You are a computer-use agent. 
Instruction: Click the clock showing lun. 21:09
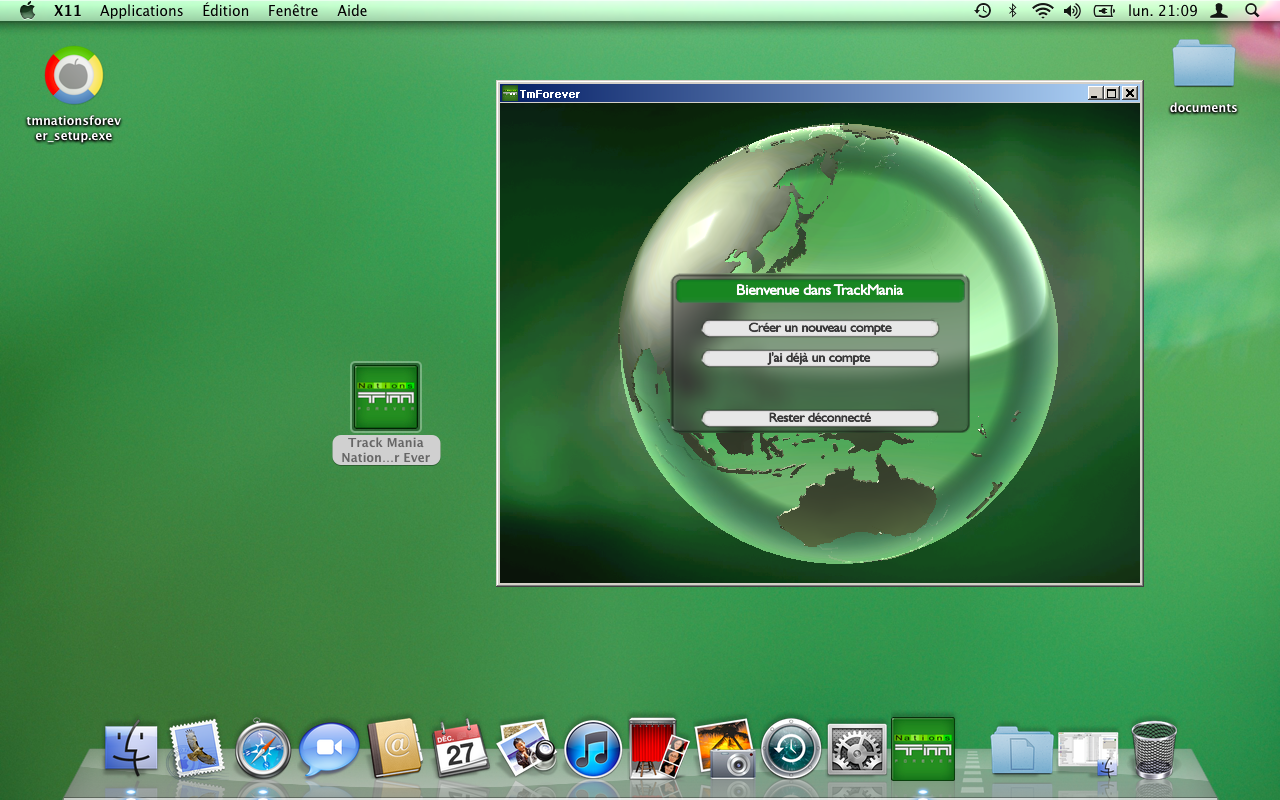[x=1162, y=11]
